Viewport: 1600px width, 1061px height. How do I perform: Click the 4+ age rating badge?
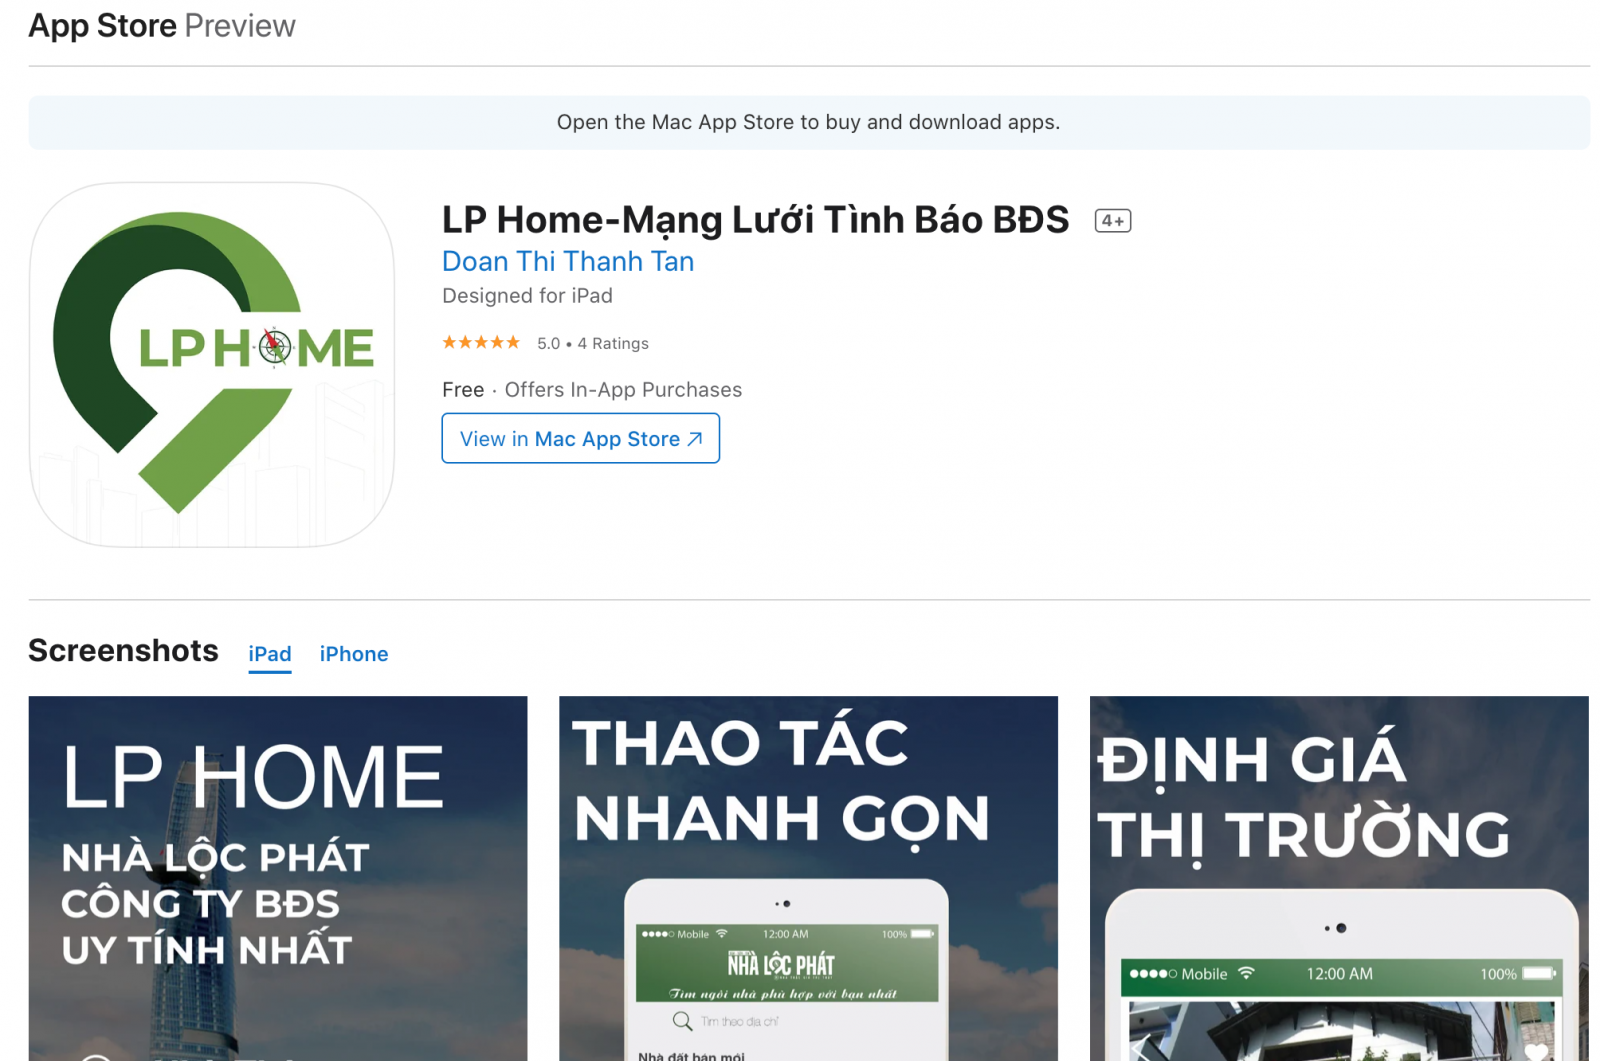[1113, 221]
